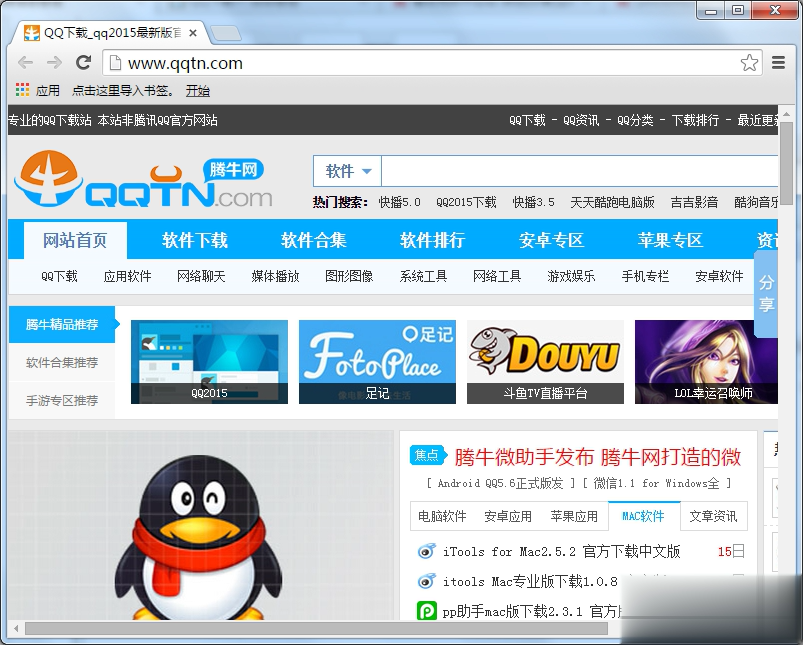Click the green pp助手 icon
The image size is (803, 645).
point(427,610)
